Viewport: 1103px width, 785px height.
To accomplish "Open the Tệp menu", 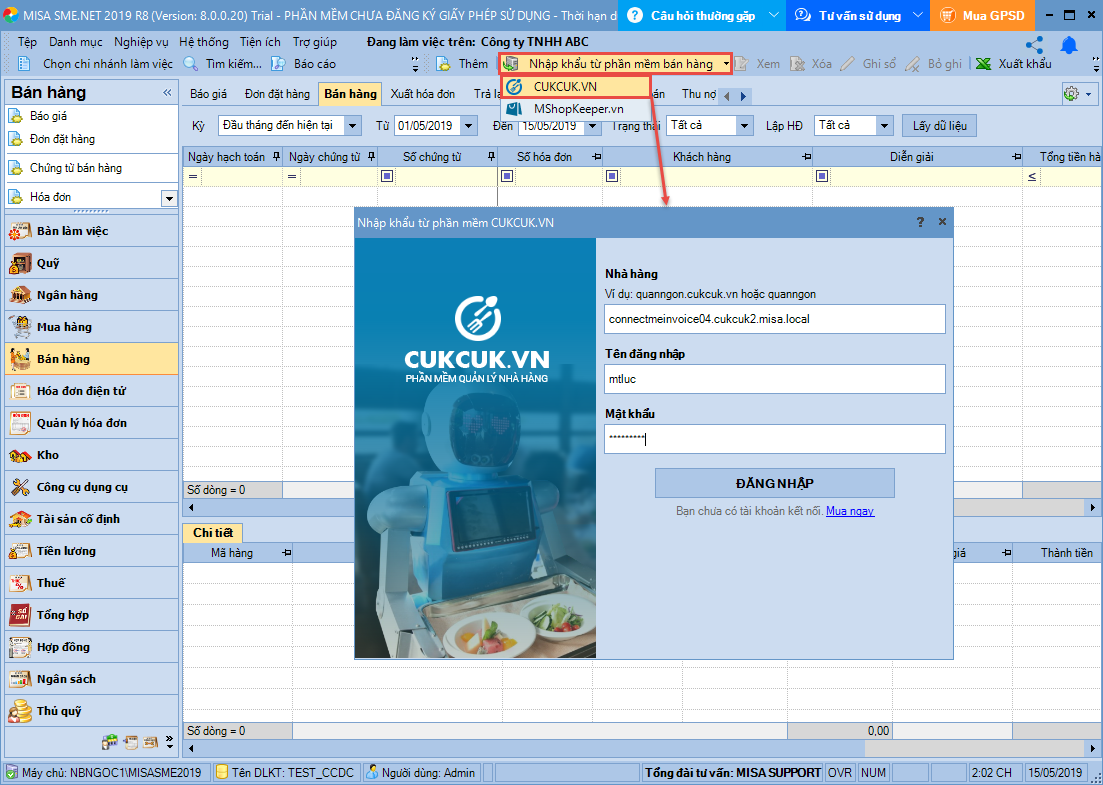I will pyautogui.click(x=27, y=42).
